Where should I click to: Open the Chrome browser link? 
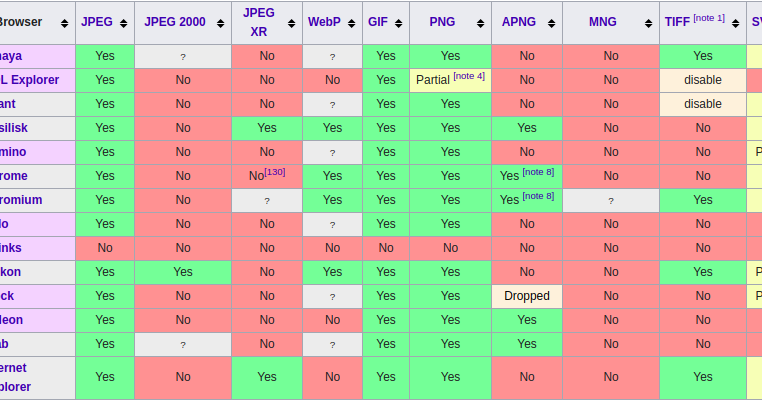click(x=14, y=175)
